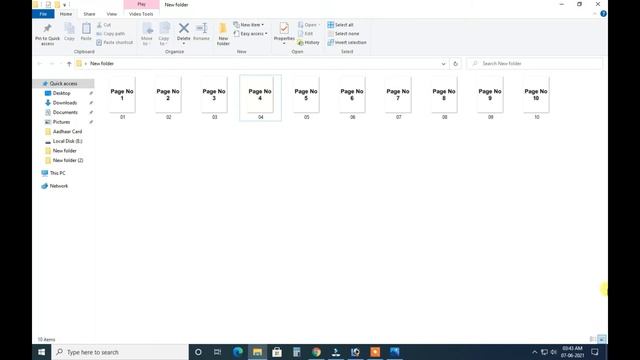
Task: Open the Explorer help icon
Action: coord(603,14)
